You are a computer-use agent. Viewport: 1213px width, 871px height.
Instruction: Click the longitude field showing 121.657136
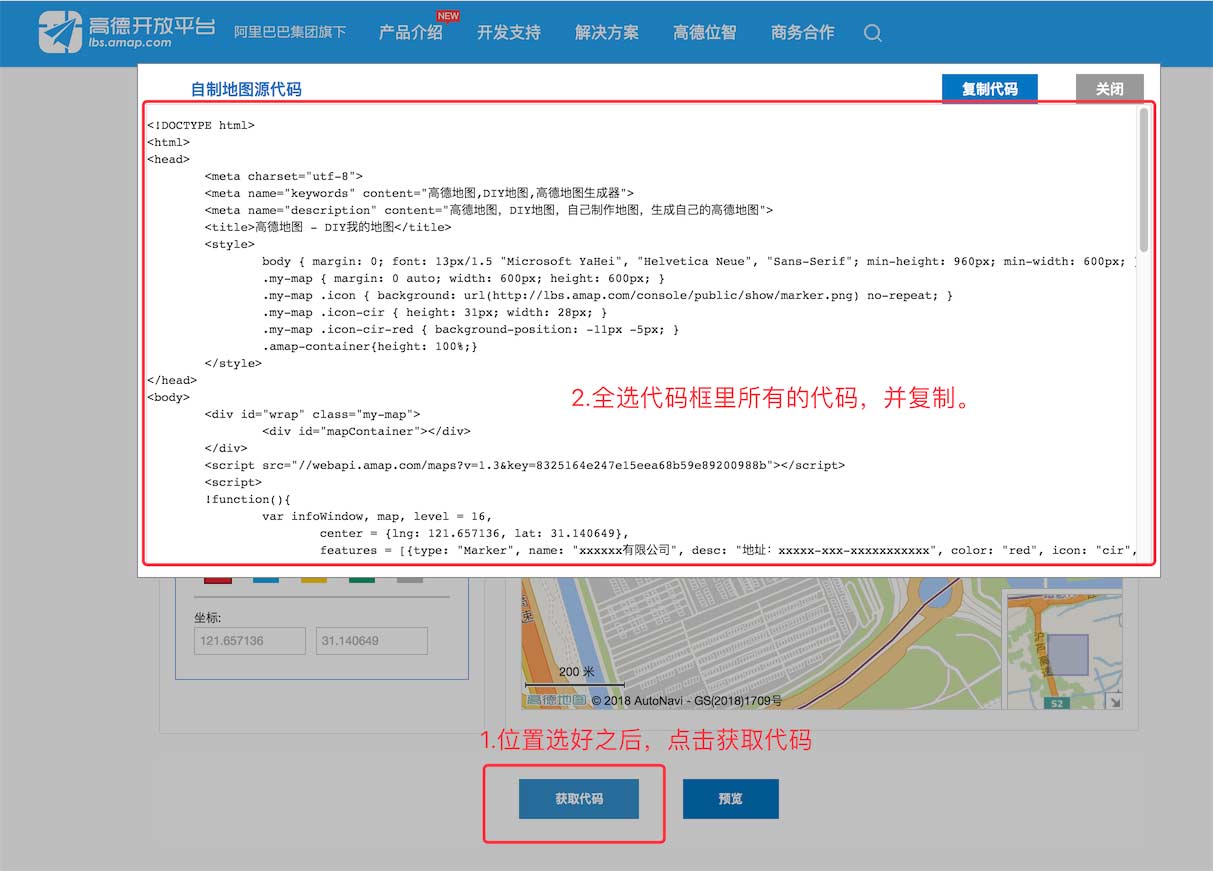point(249,640)
